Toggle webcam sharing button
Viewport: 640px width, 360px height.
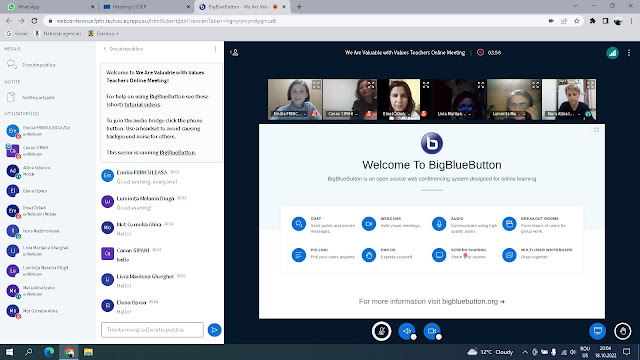pyautogui.click(x=432, y=331)
